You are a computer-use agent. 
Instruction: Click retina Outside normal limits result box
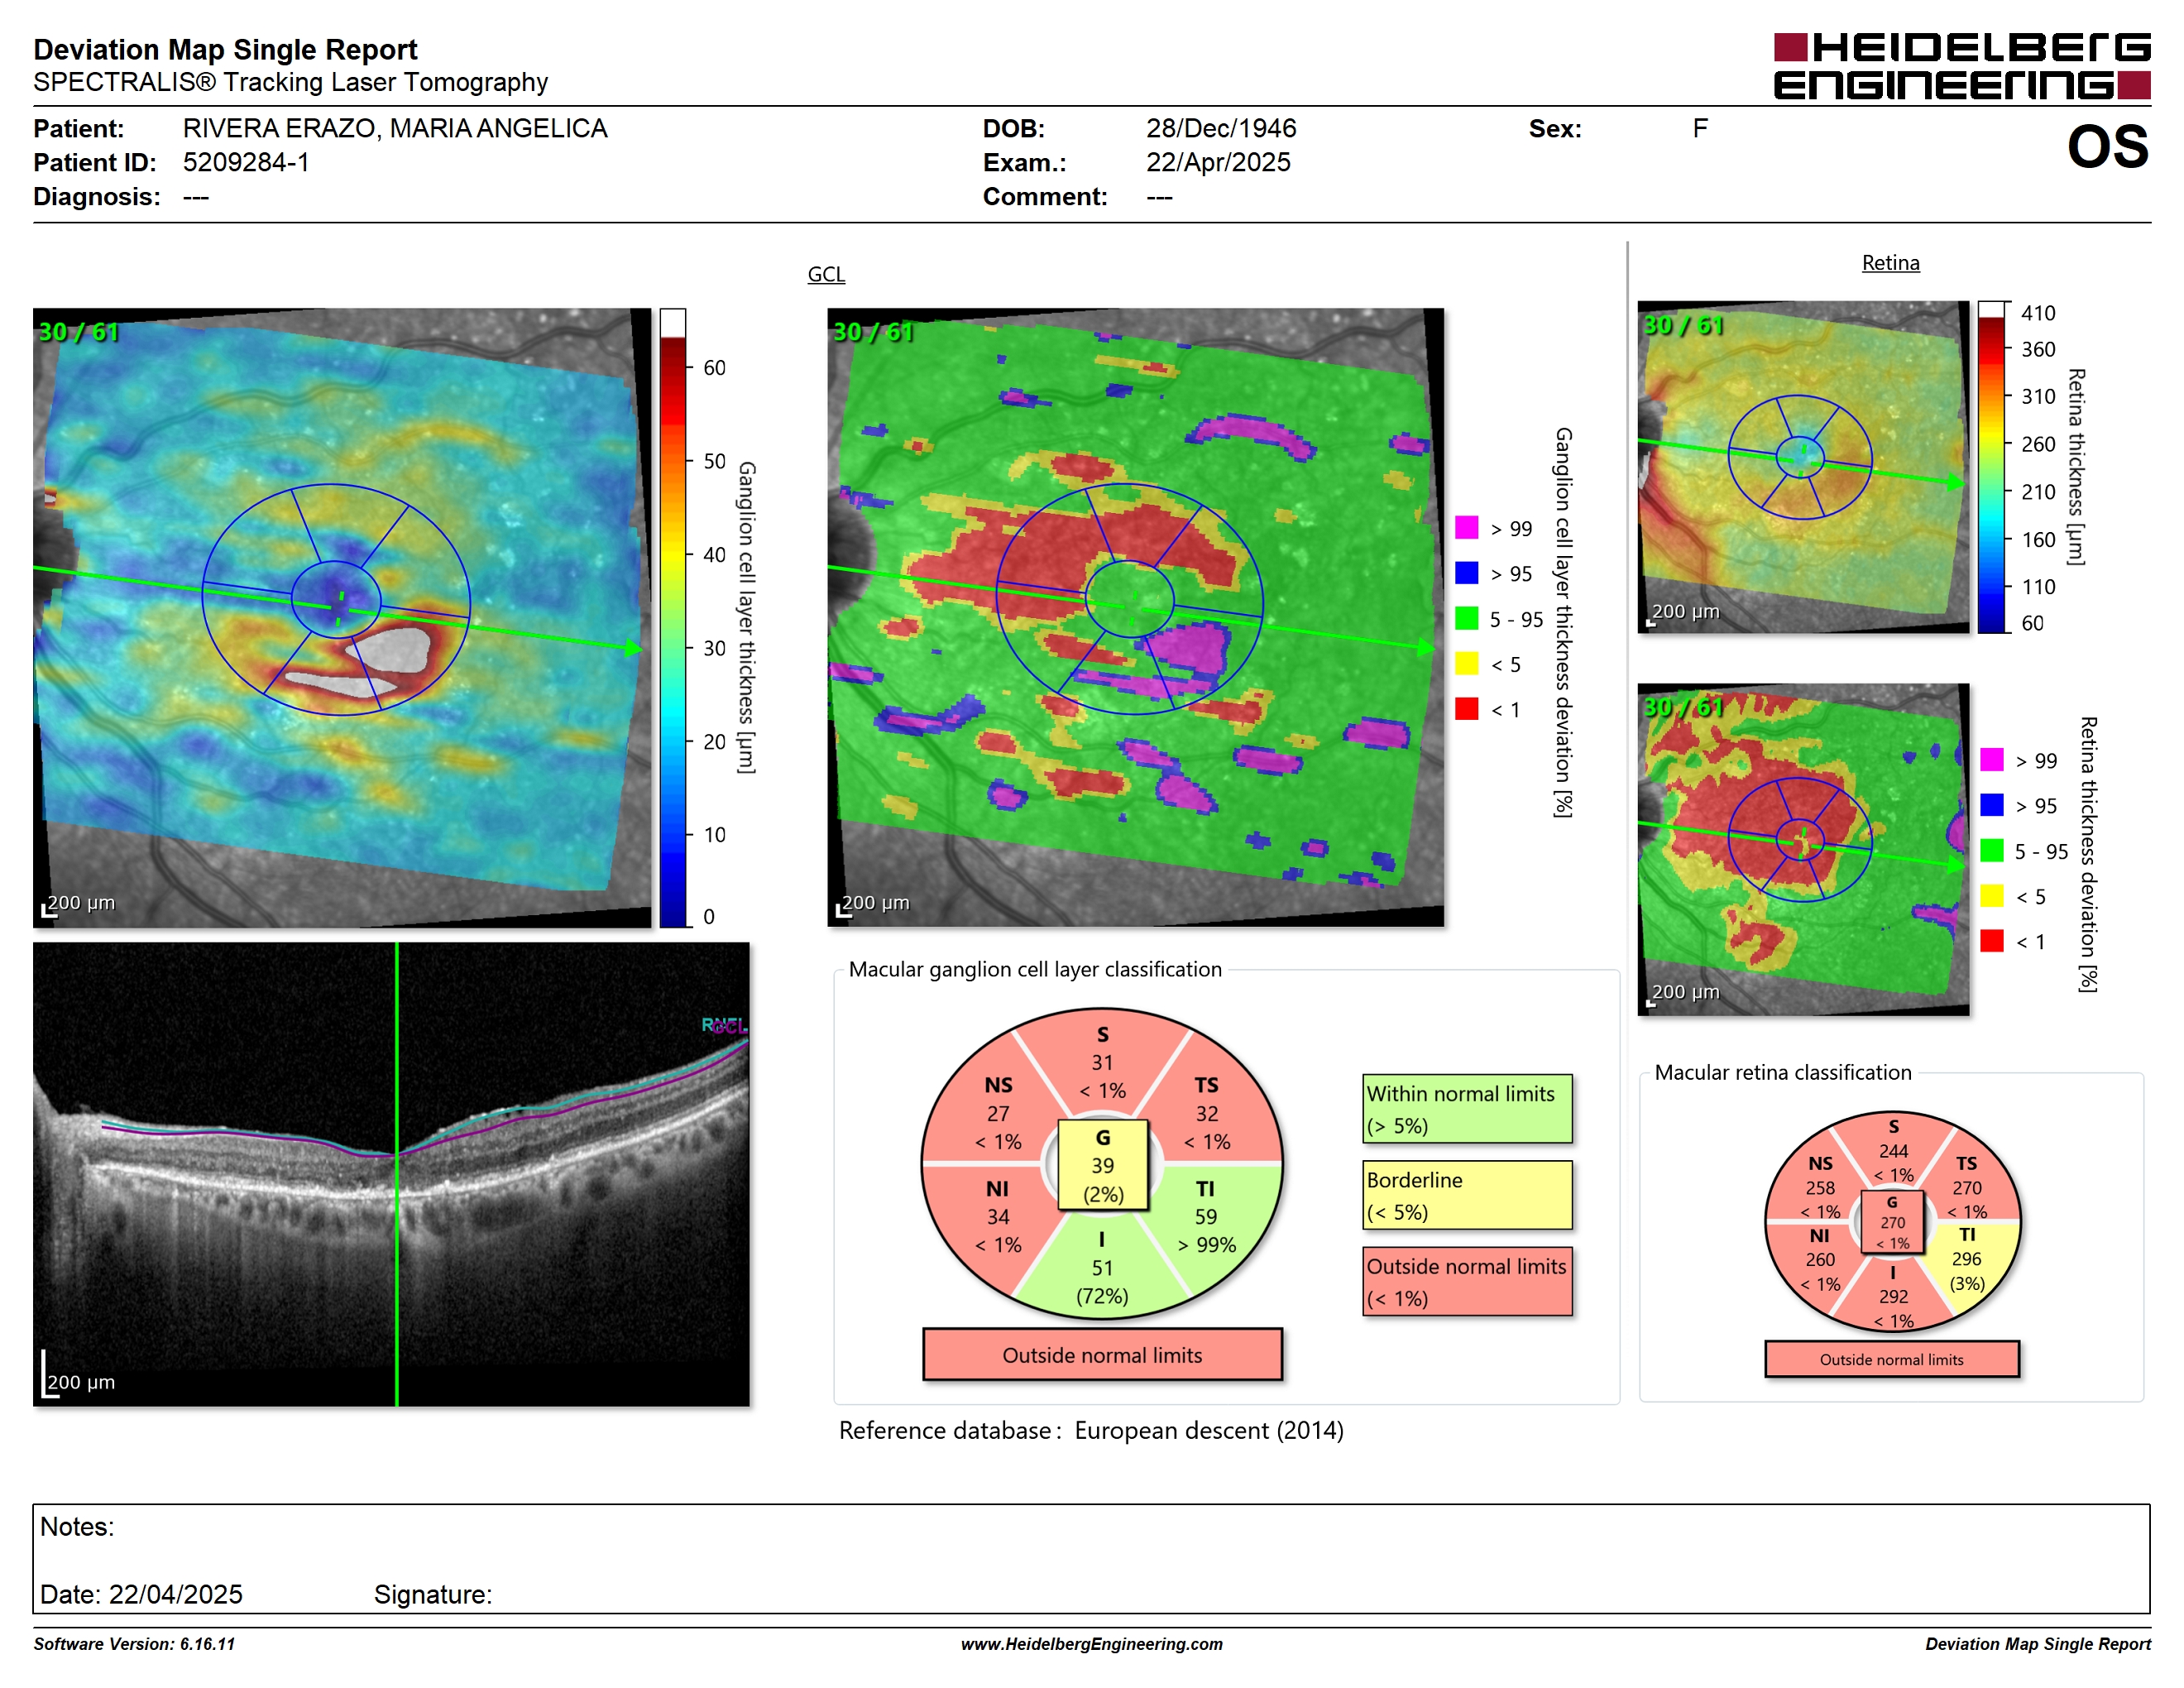[1892, 1359]
